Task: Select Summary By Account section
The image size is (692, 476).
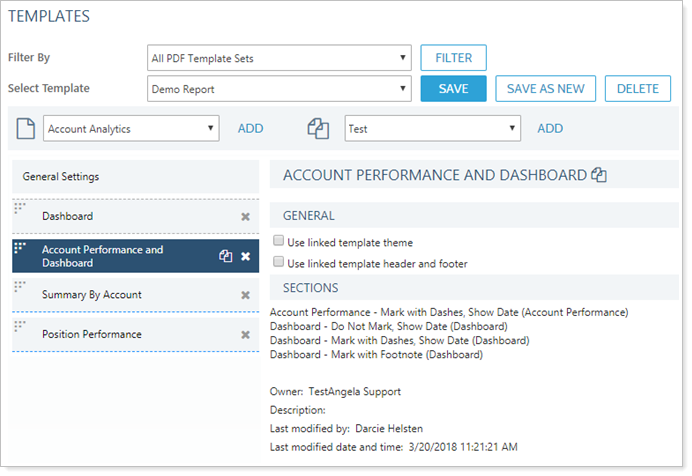Action: tap(92, 295)
